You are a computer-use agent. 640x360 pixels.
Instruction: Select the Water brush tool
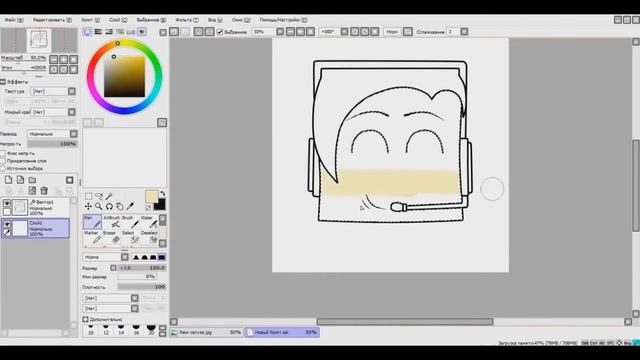coord(149,222)
